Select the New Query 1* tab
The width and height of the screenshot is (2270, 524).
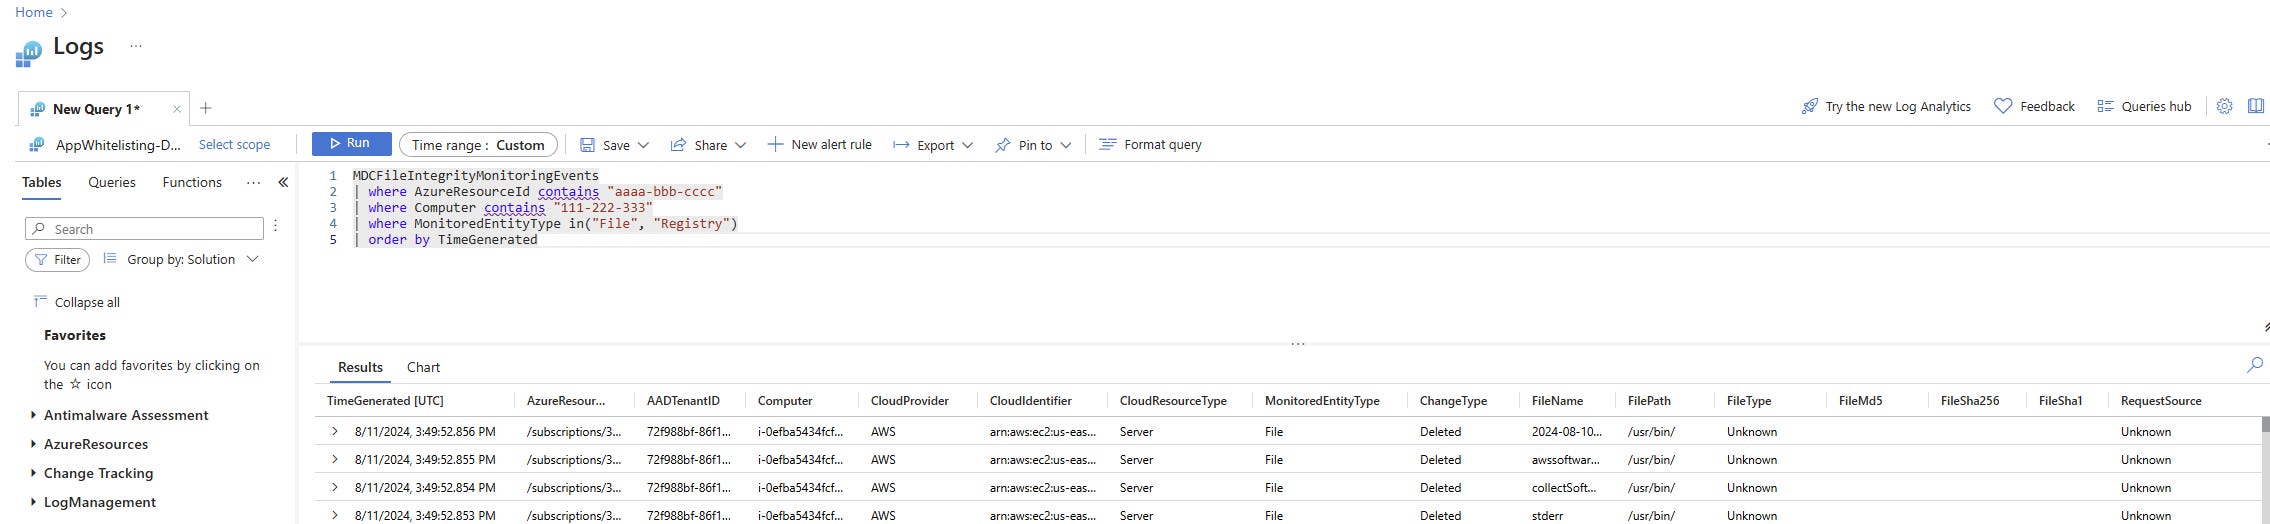pos(96,109)
